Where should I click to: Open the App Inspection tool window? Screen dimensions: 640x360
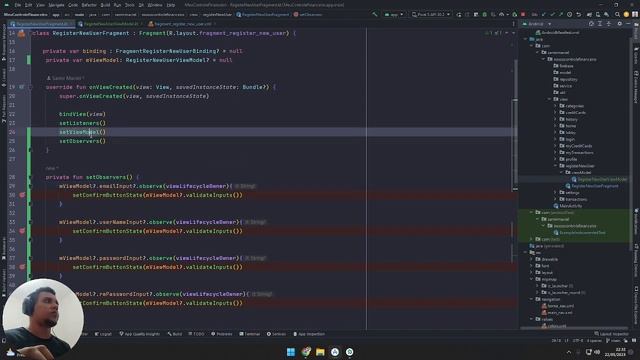pyautogui.click(x=309, y=334)
